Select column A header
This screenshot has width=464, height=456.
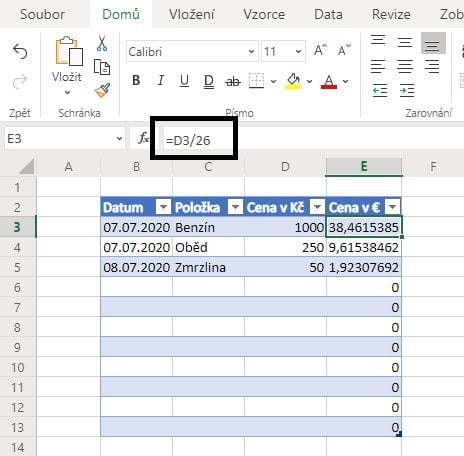68,166
